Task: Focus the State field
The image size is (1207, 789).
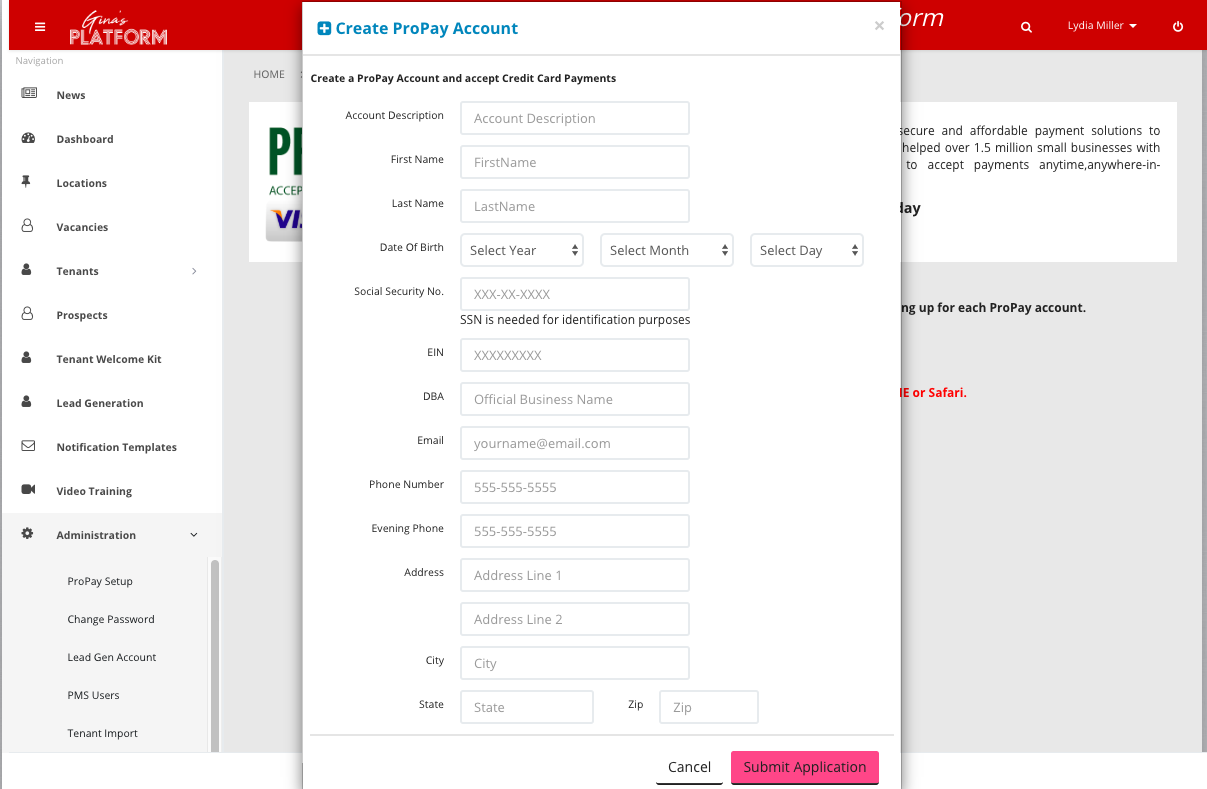Action: tap(527, 707)
